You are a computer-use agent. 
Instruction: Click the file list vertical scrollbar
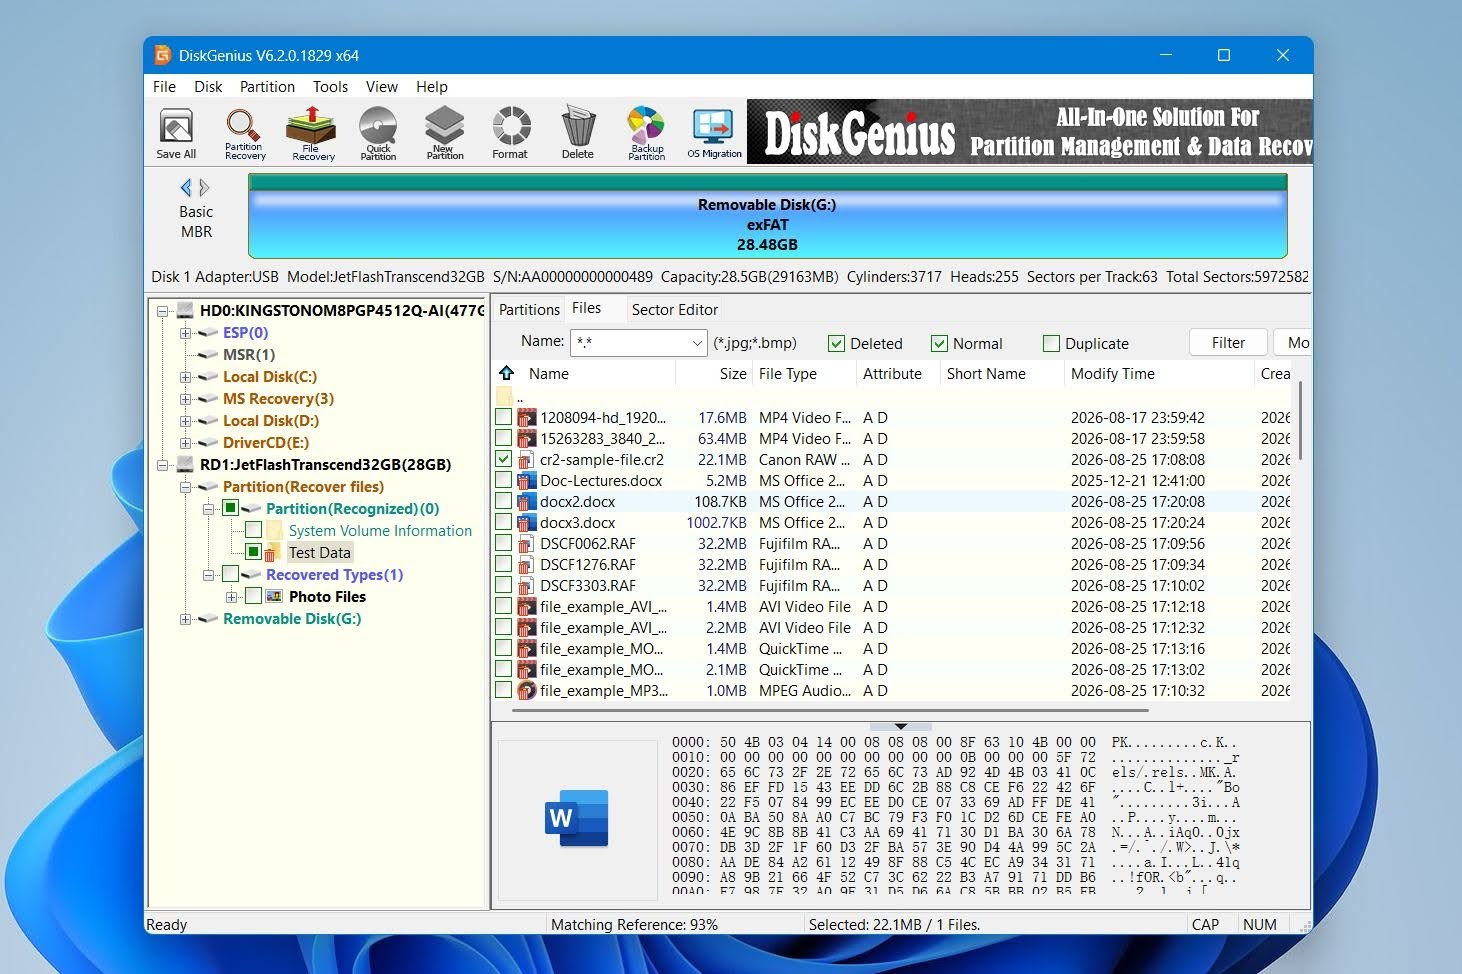(x=1299, y=420)
